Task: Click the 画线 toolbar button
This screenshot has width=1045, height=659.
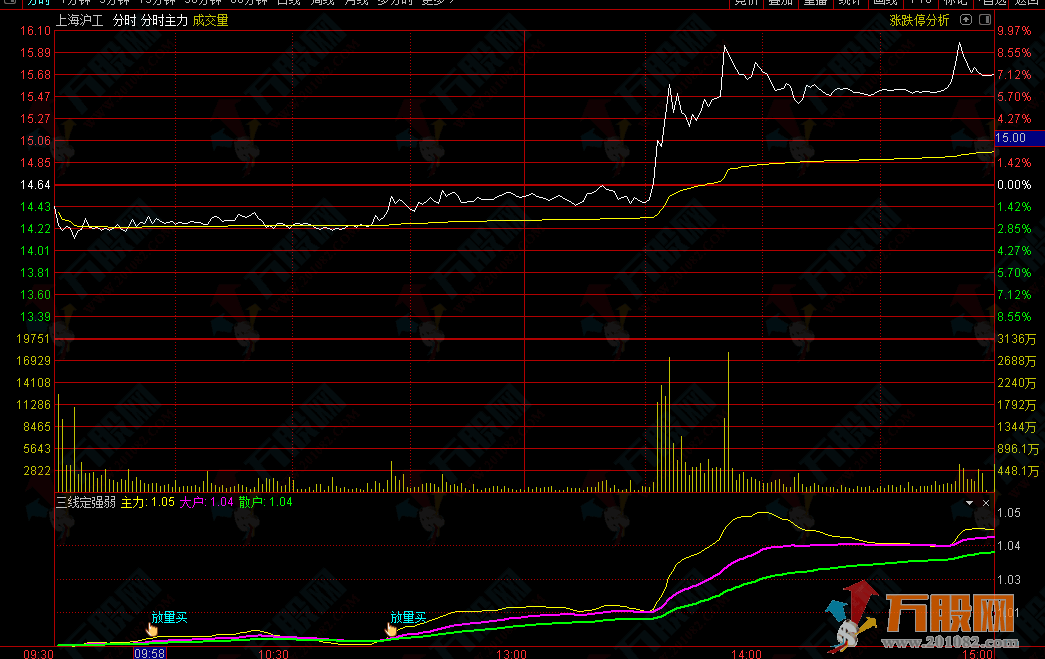Action: pyautogui.click(x=885, y=3)
